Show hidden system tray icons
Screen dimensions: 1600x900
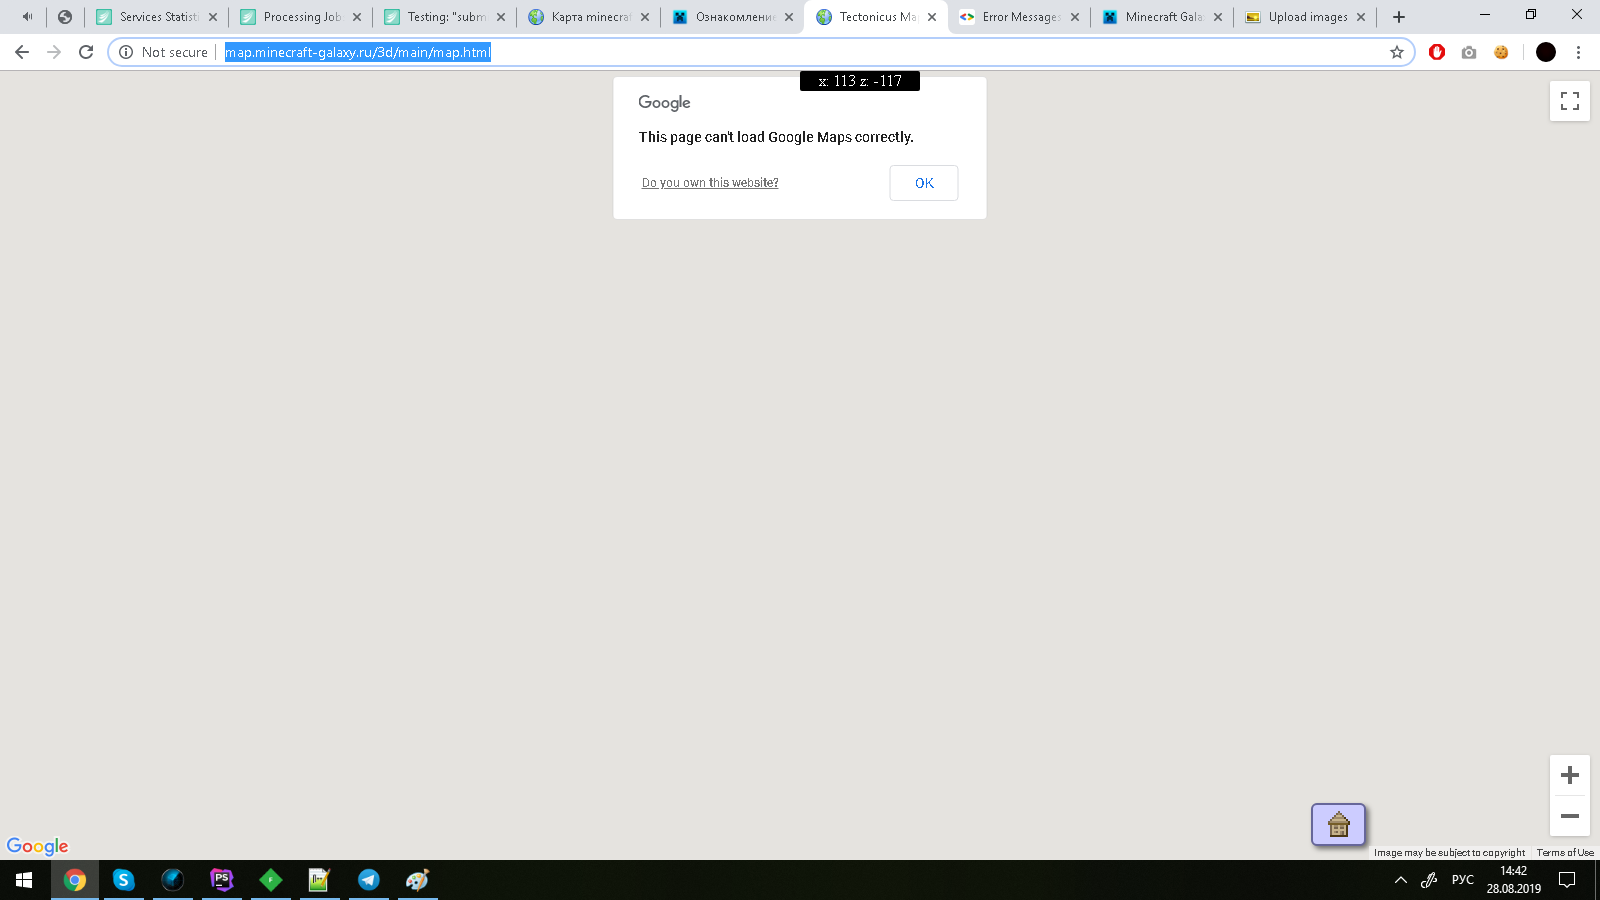(1401, 880)
